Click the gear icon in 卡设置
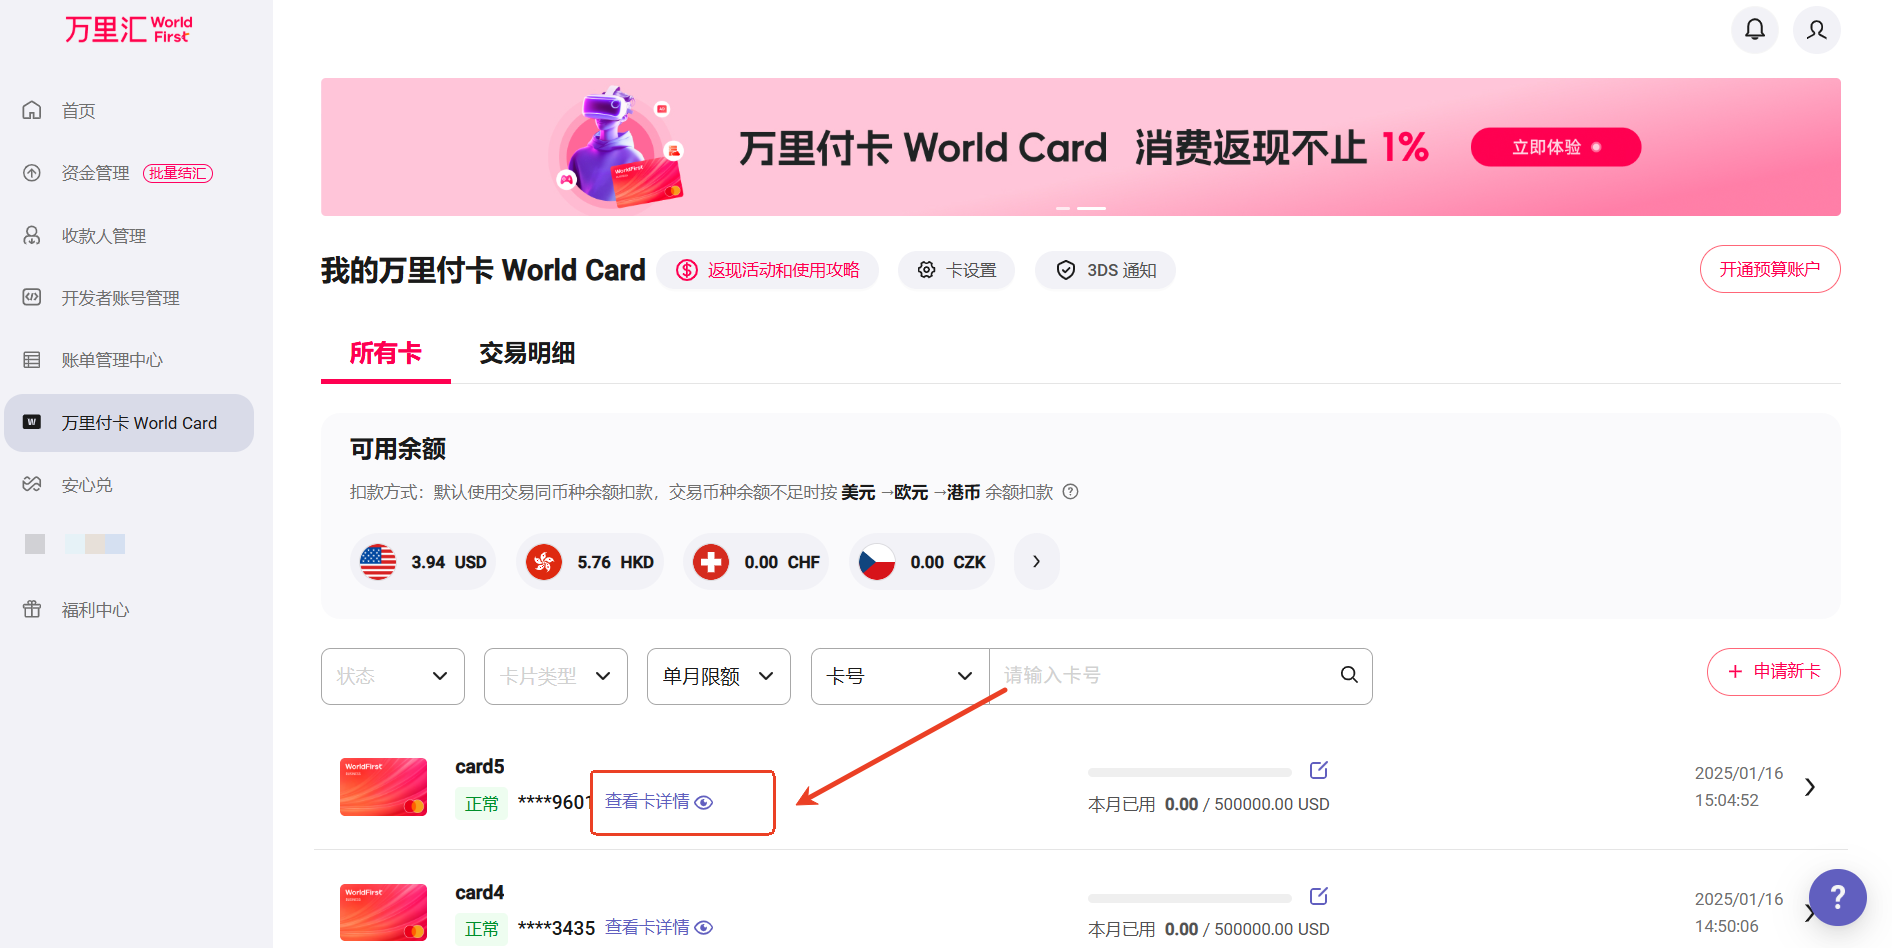Image resolution: width=1892 pixels, height=948 pixels. tap(927, 270)
